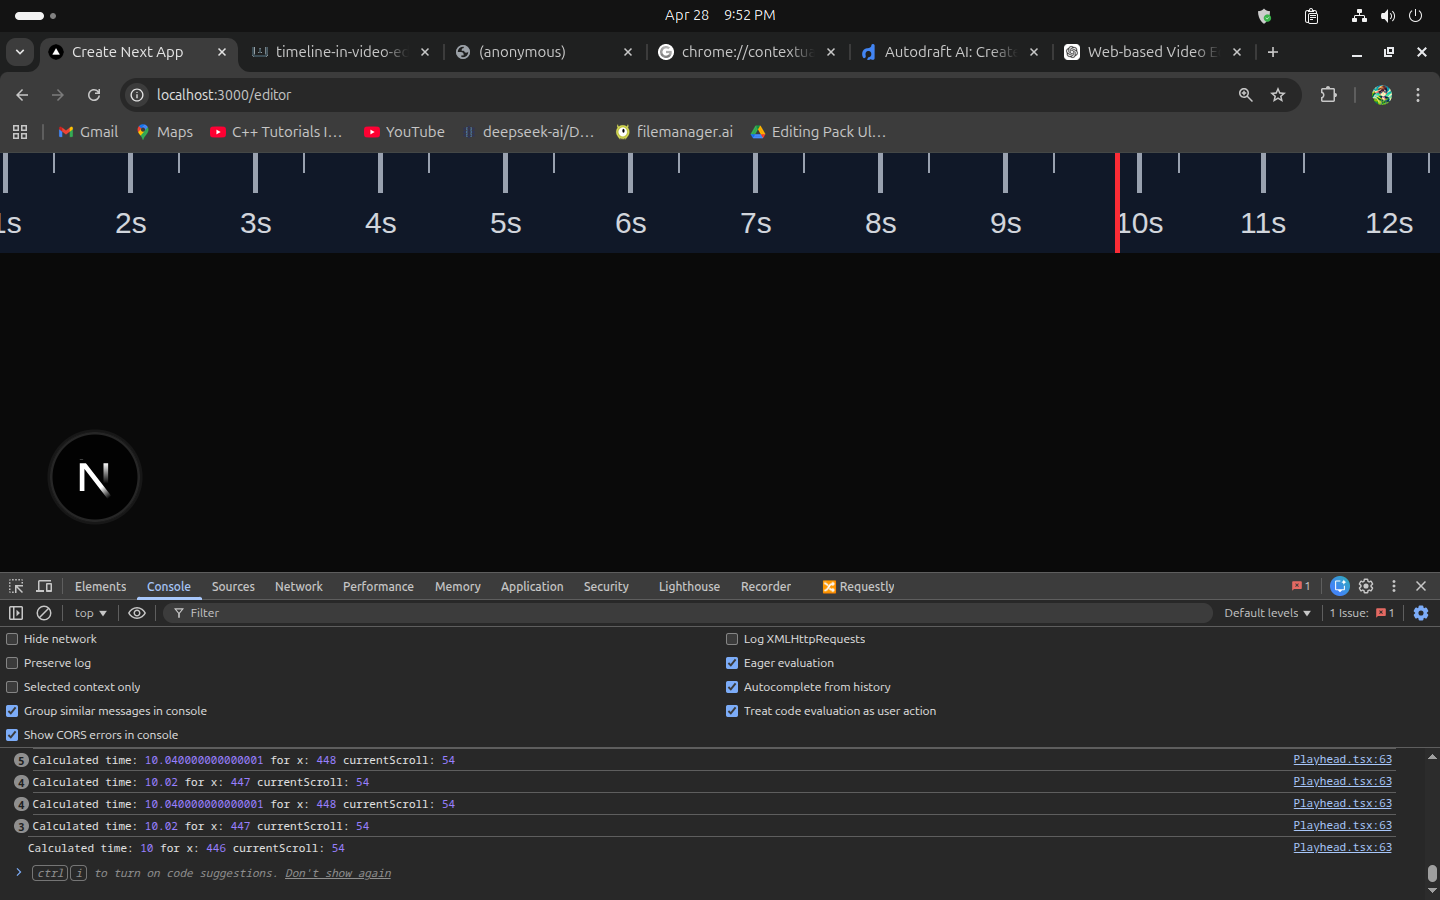
Task: Show the apps grid in the bookmarks bar
Action: pyautogui.click(x=20, y=132)
